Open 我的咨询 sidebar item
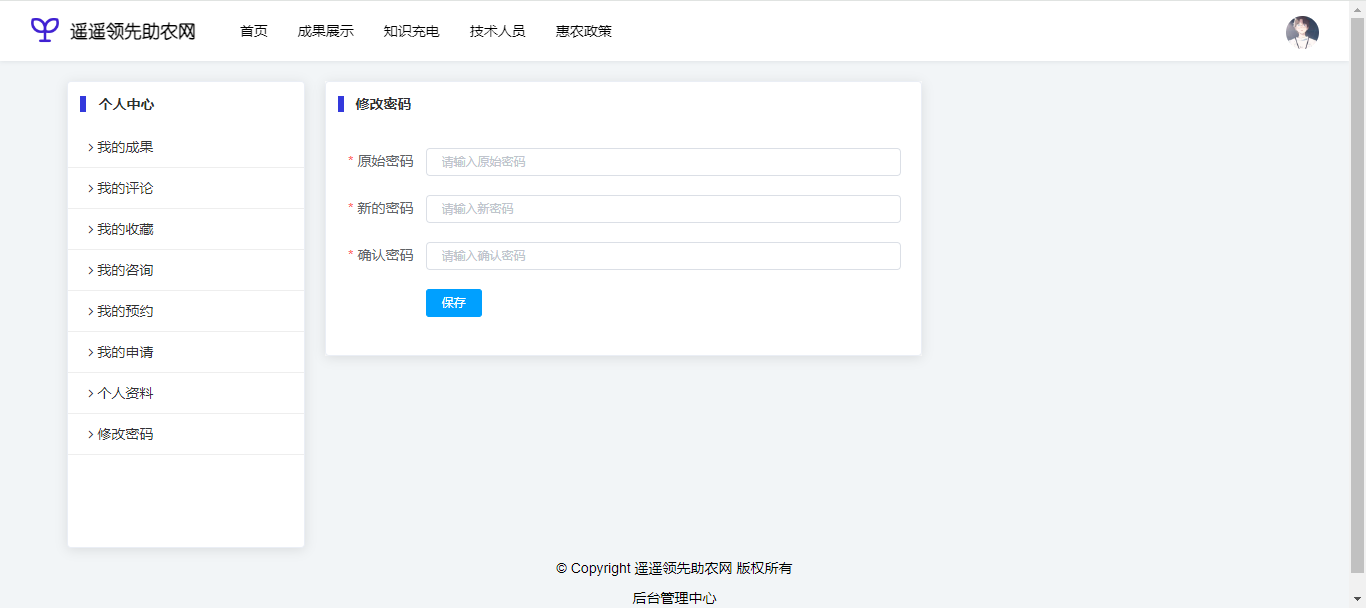The height and width of the screenshot is (608, 1366). 125,270
